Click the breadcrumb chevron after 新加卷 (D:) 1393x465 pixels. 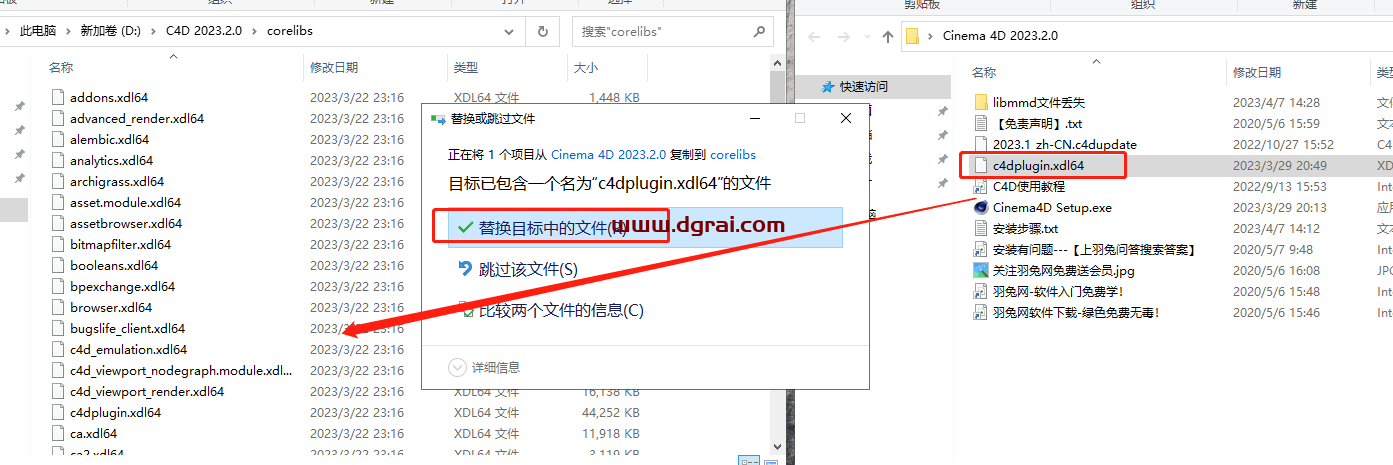[x=155, y=31]
